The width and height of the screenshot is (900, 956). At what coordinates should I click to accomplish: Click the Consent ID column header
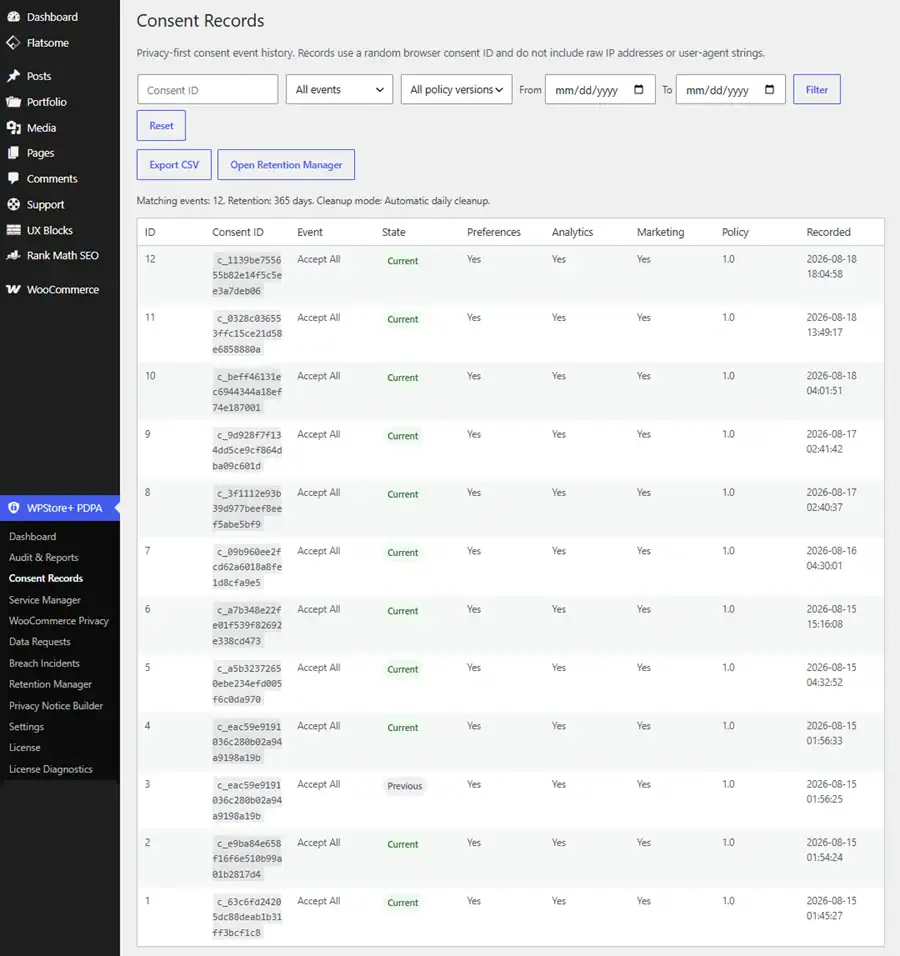[x=238, y=232]
